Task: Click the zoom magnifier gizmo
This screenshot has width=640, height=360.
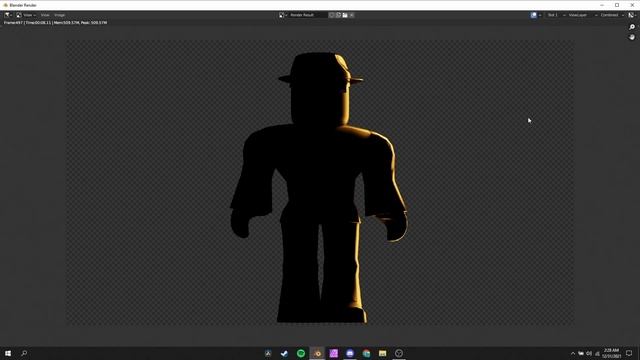Action: pos(632,27)
